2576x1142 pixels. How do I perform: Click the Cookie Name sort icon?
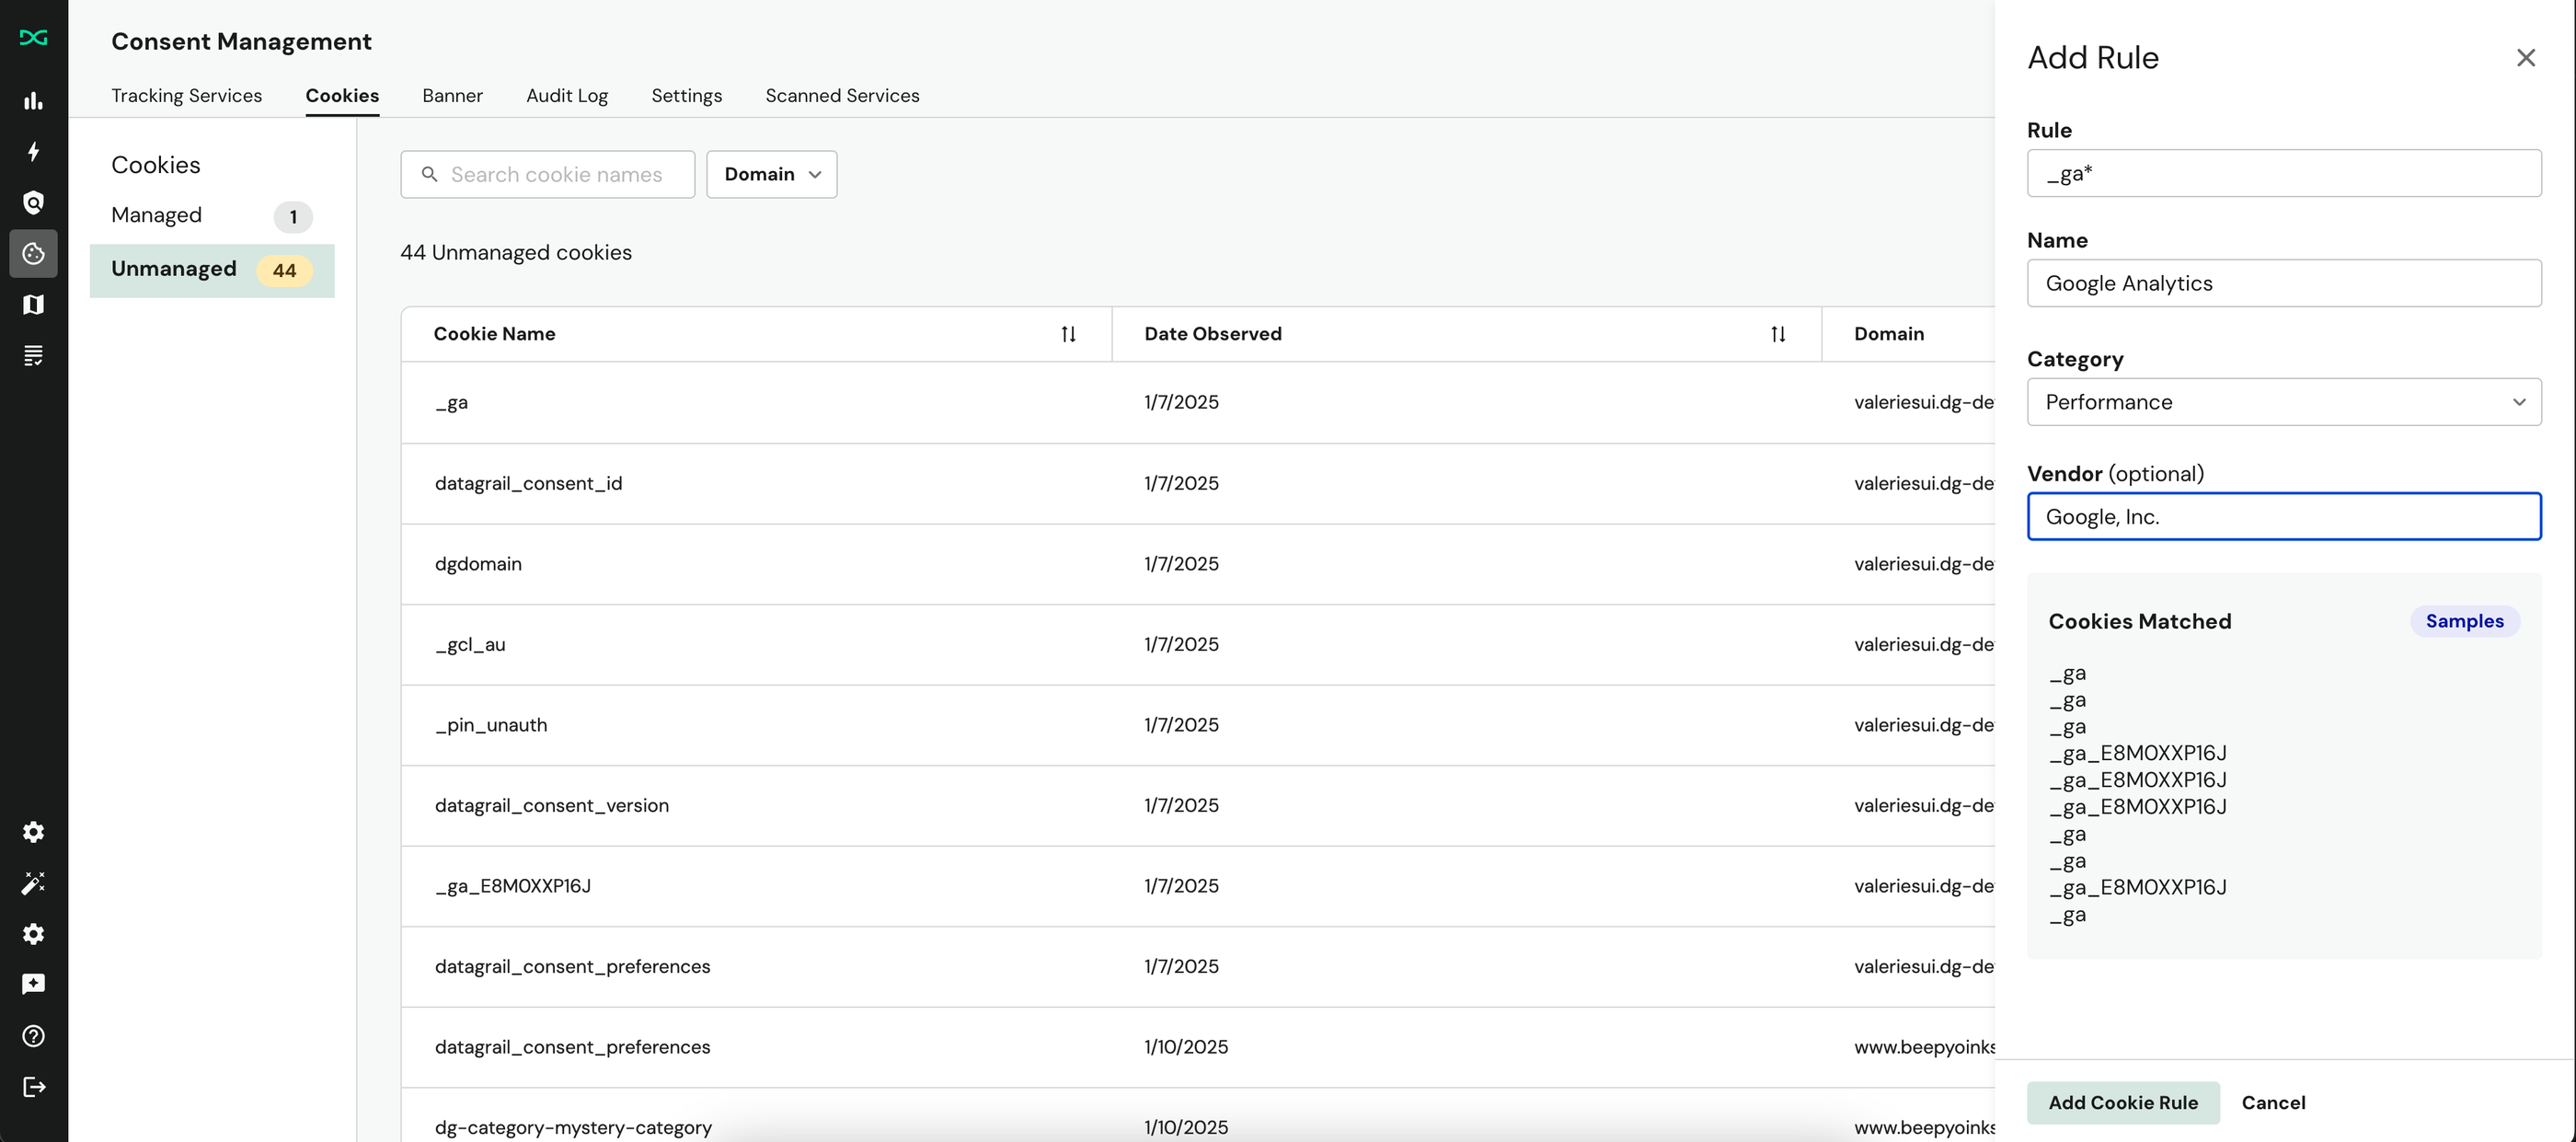tap(1068, 333)
